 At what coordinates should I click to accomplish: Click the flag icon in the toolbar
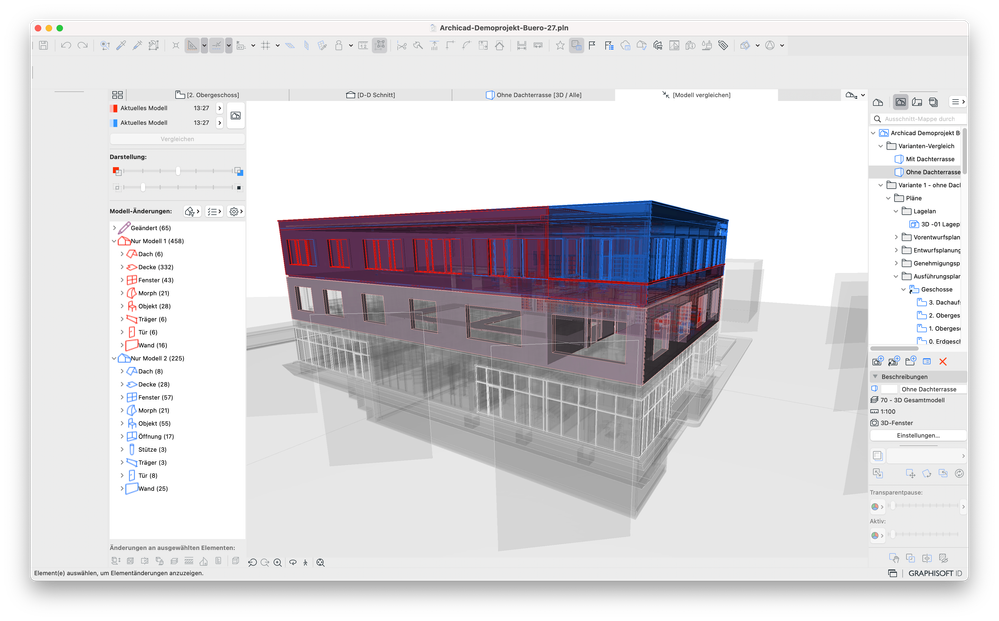[x=592, y=45]
